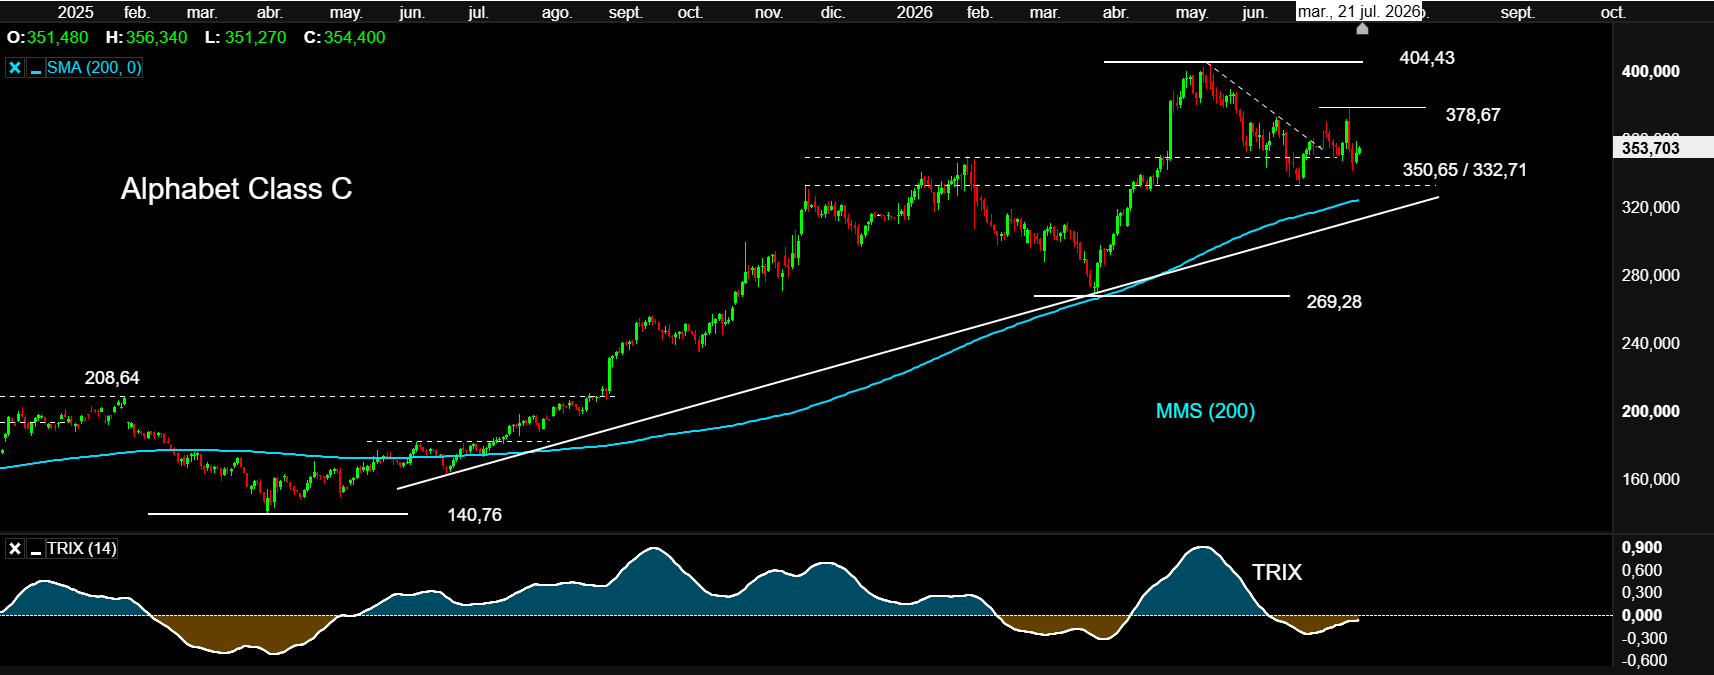Click the 240,000 price axis label
1714x675 pixels.
coord(1650,343)
